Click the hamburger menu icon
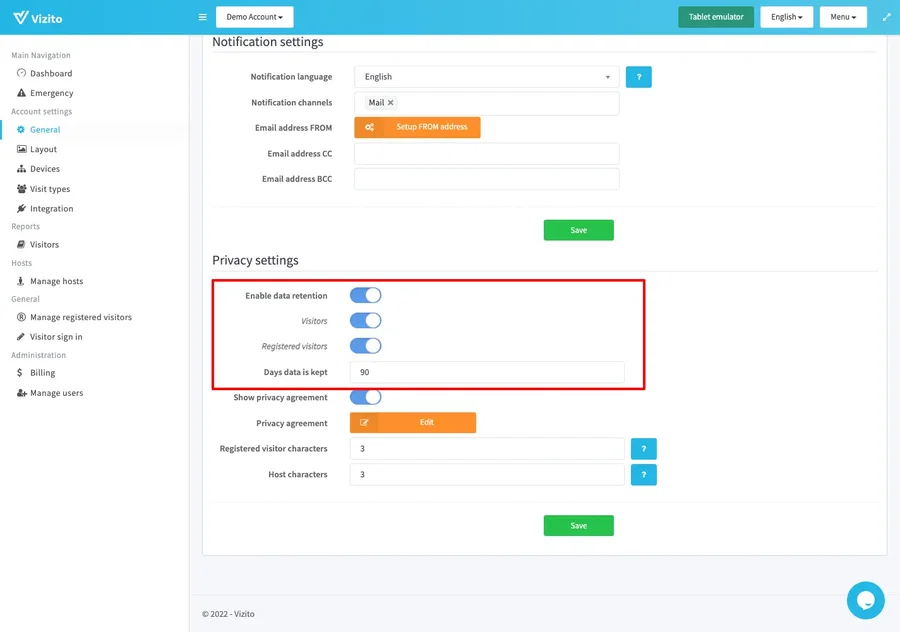Image resolution: width=900 pixels, height=632 pixels. click(x=203, y=17)
